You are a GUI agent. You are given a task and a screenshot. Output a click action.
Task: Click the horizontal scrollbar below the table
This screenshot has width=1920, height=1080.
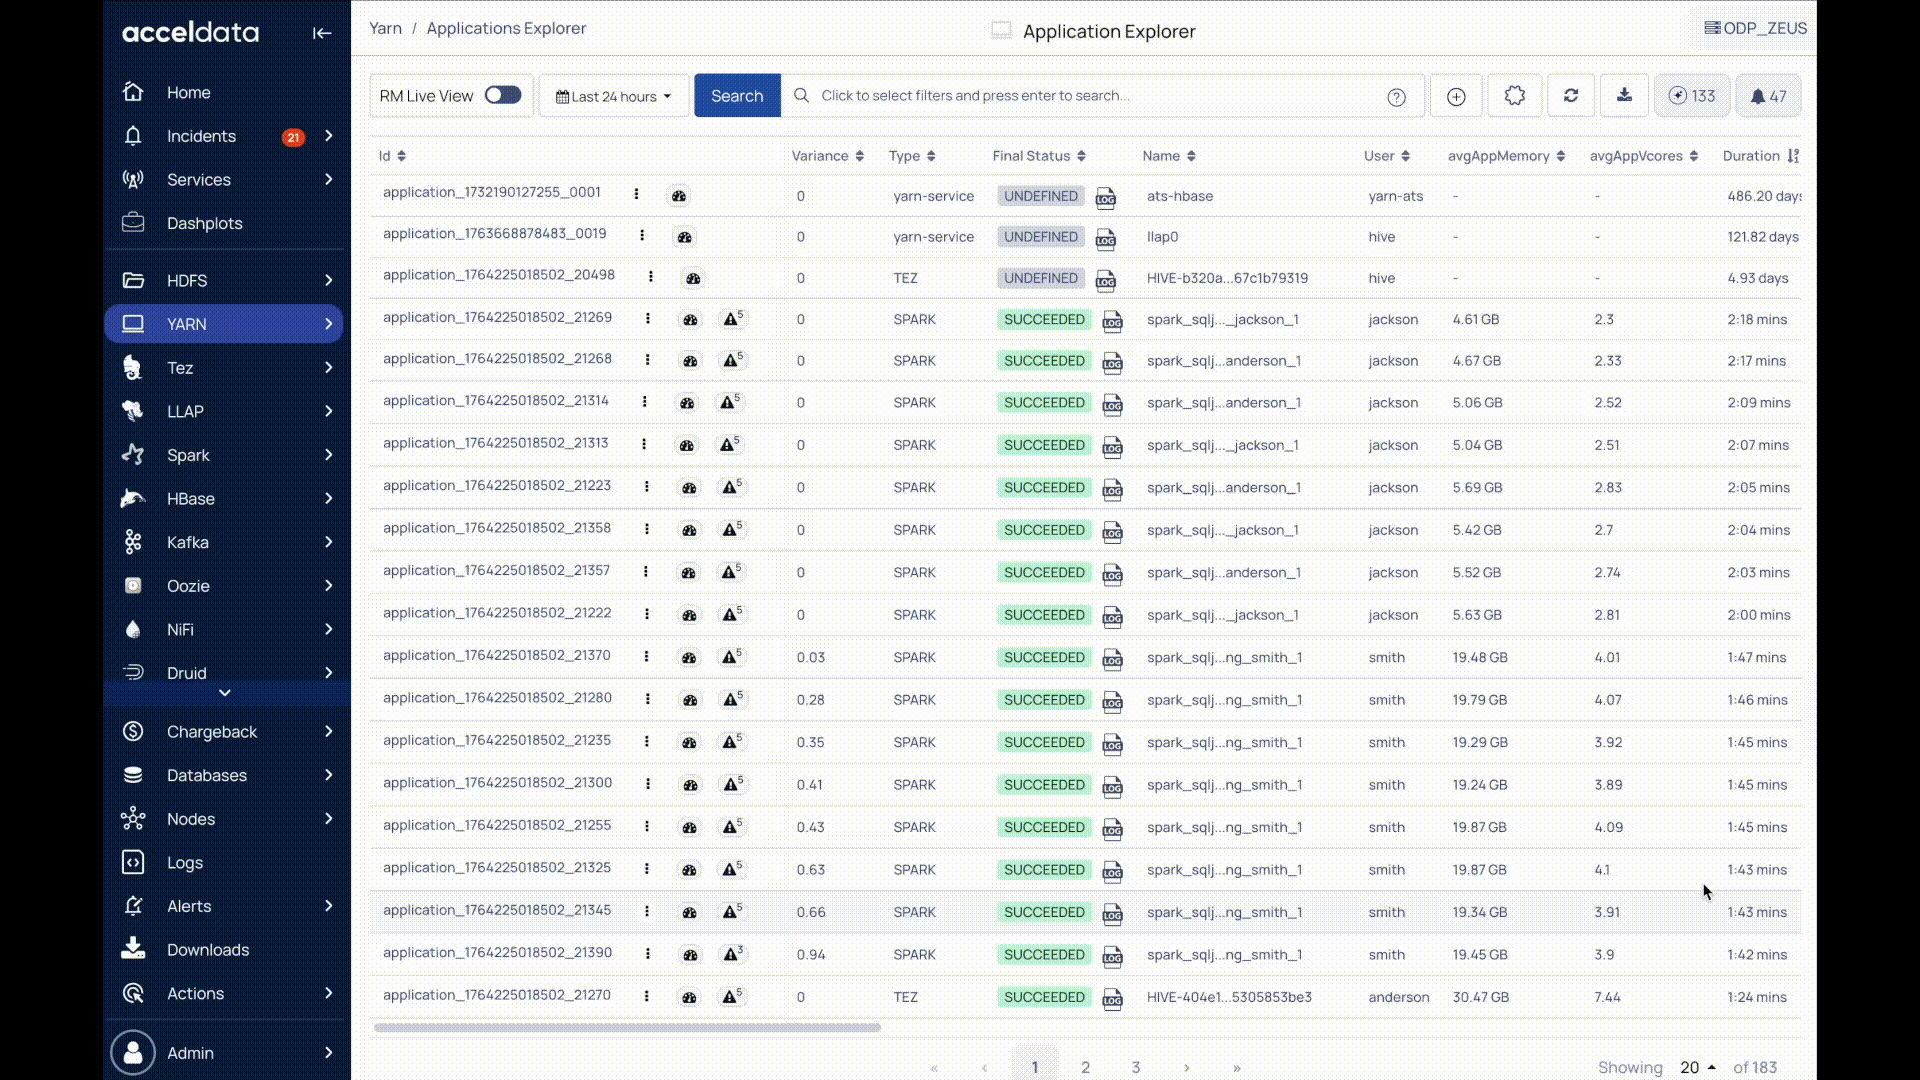click(x=627, y=1027)
